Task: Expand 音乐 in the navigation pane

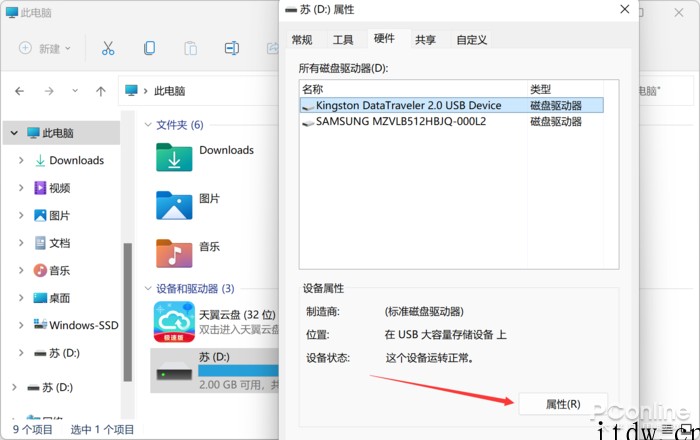Action: (21, 270)
